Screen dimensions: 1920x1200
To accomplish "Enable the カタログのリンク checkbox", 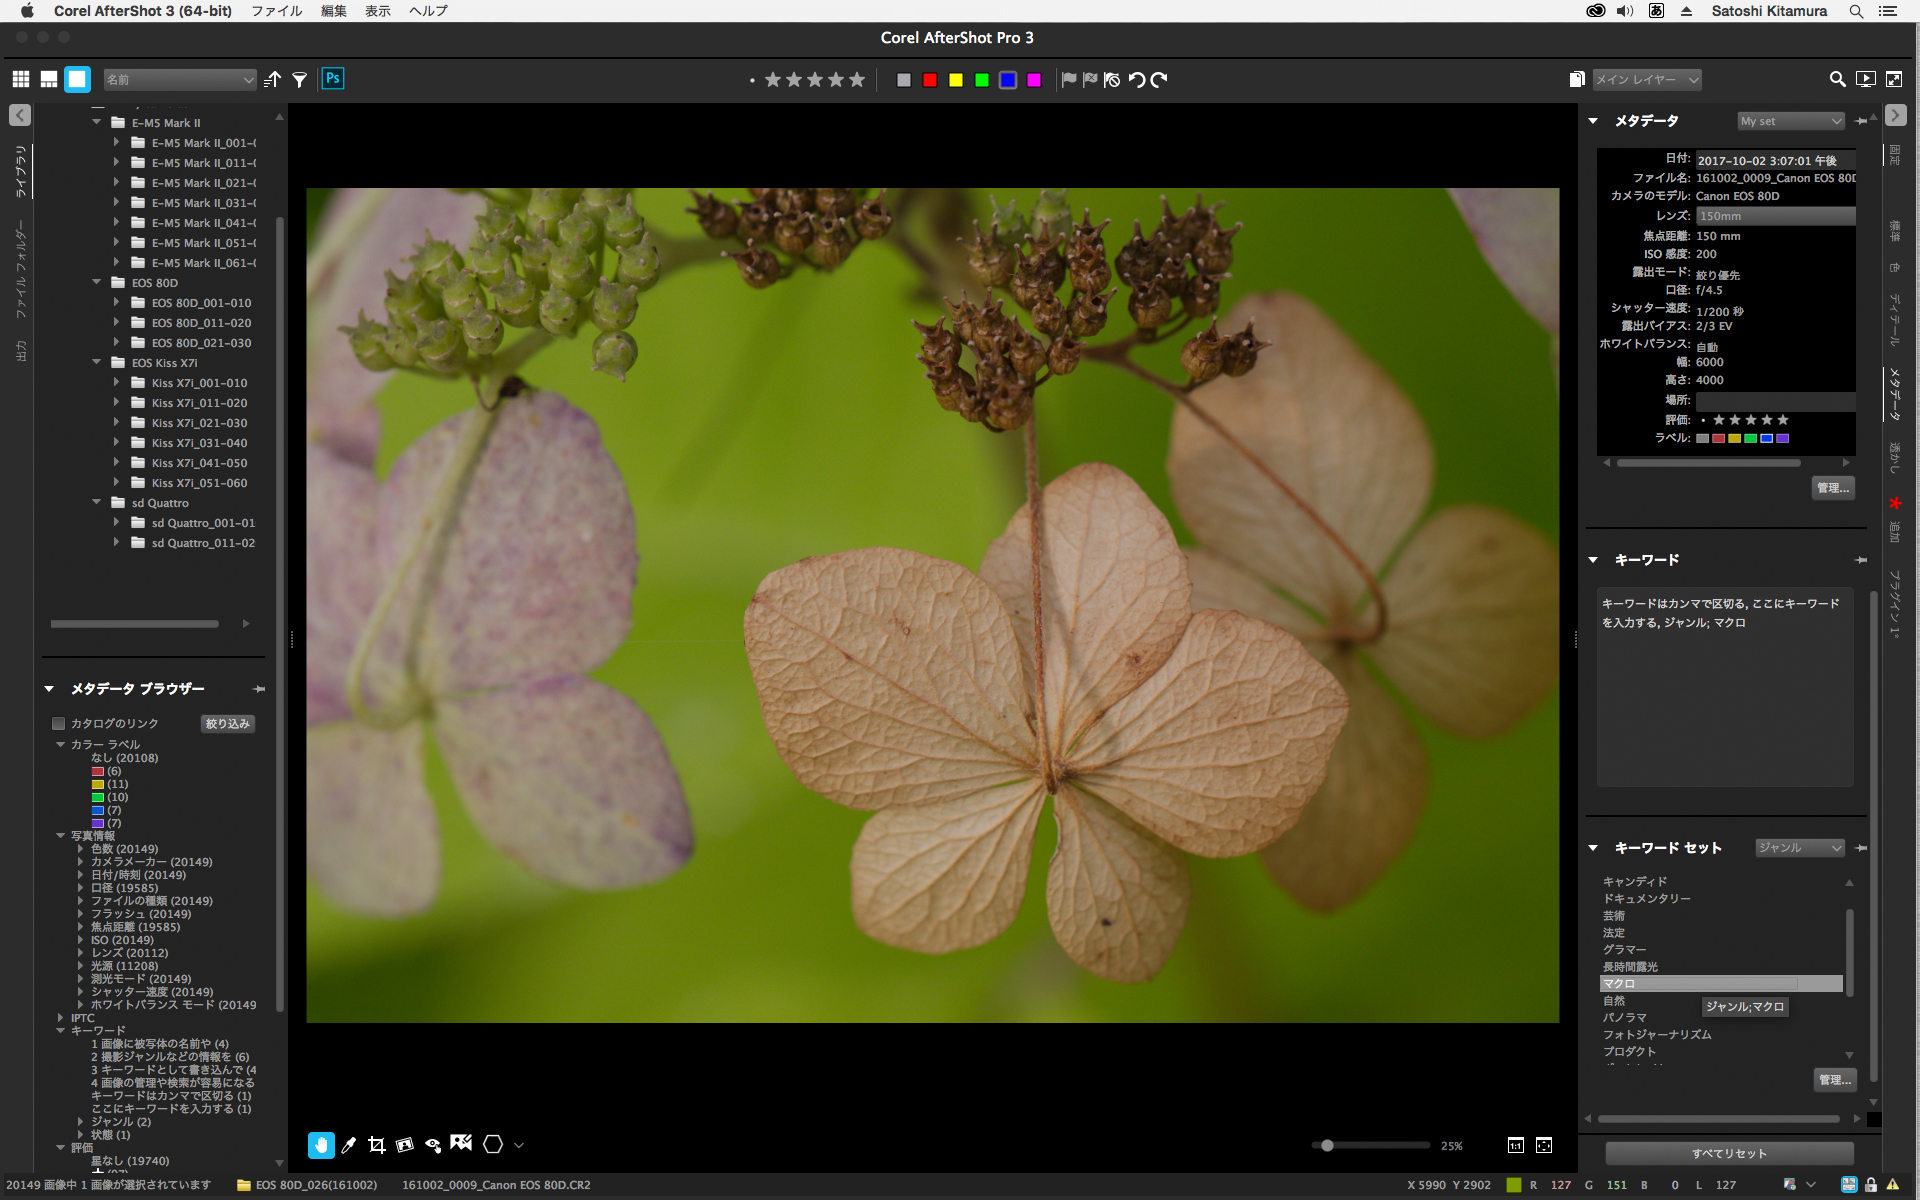I will (59, 723).
